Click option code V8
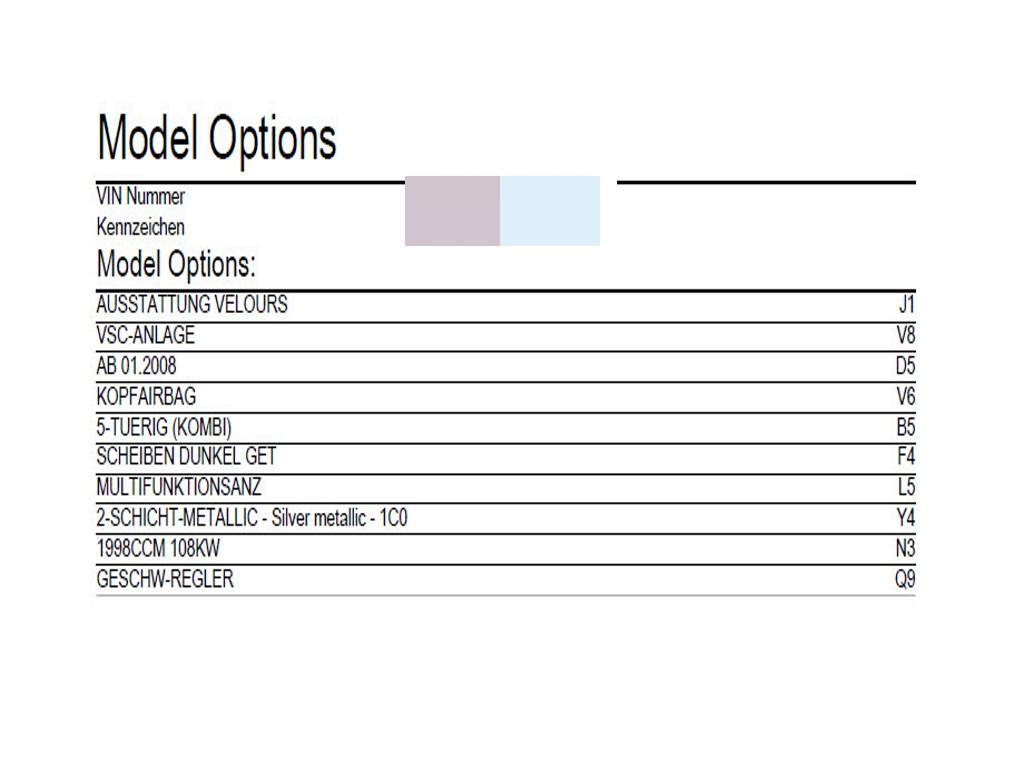 point(906,335)
